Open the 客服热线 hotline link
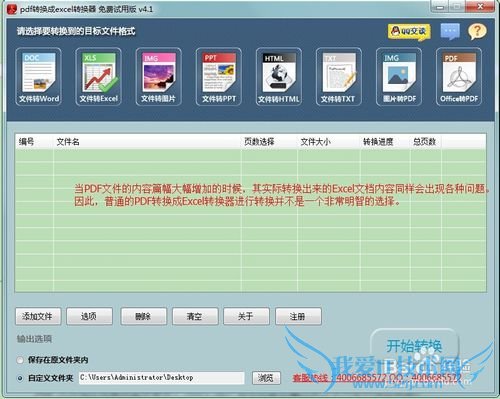 (377, 378)
